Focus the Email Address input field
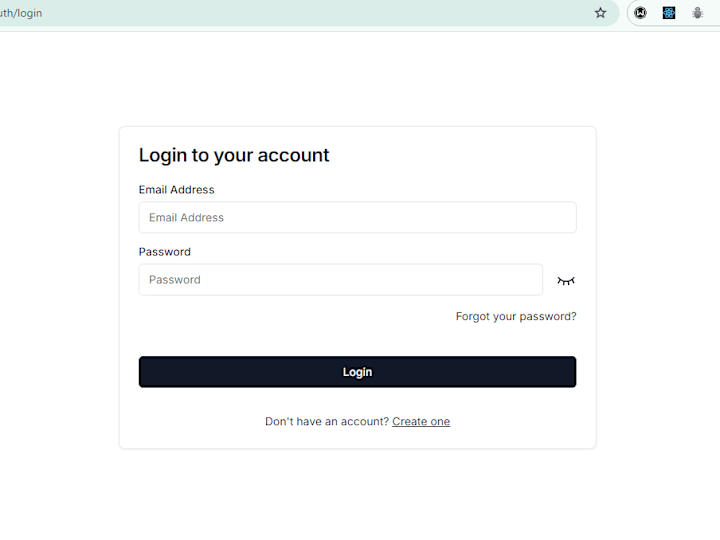The width and height of the screenshot is (720, 540). pos(357,217)
